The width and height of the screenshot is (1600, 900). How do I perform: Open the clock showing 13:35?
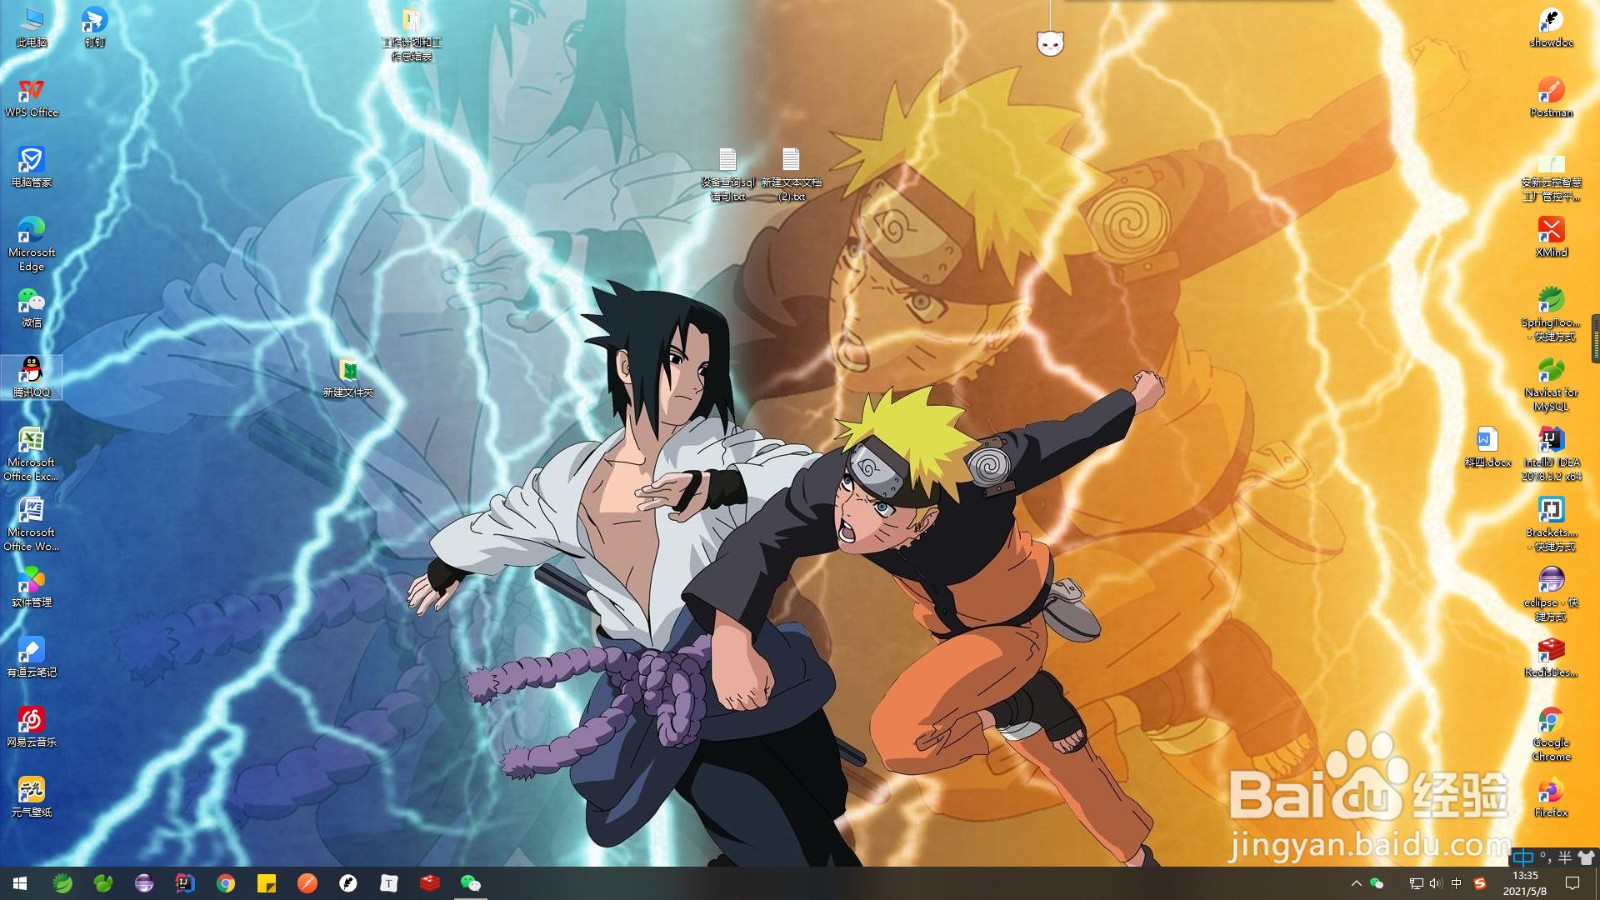[x=1526, y=883]
